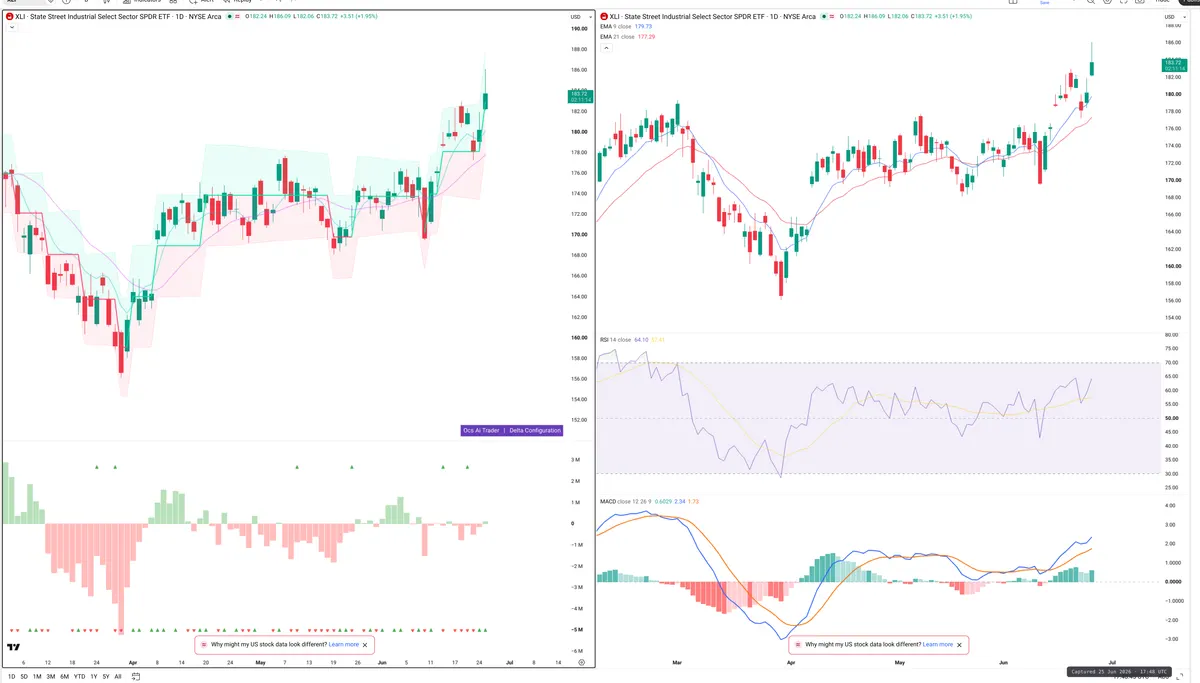The height and width of the screenshot is (683, 1200).
Task: Click the green market status dot on right chart
Action: [x=826, y=17]
